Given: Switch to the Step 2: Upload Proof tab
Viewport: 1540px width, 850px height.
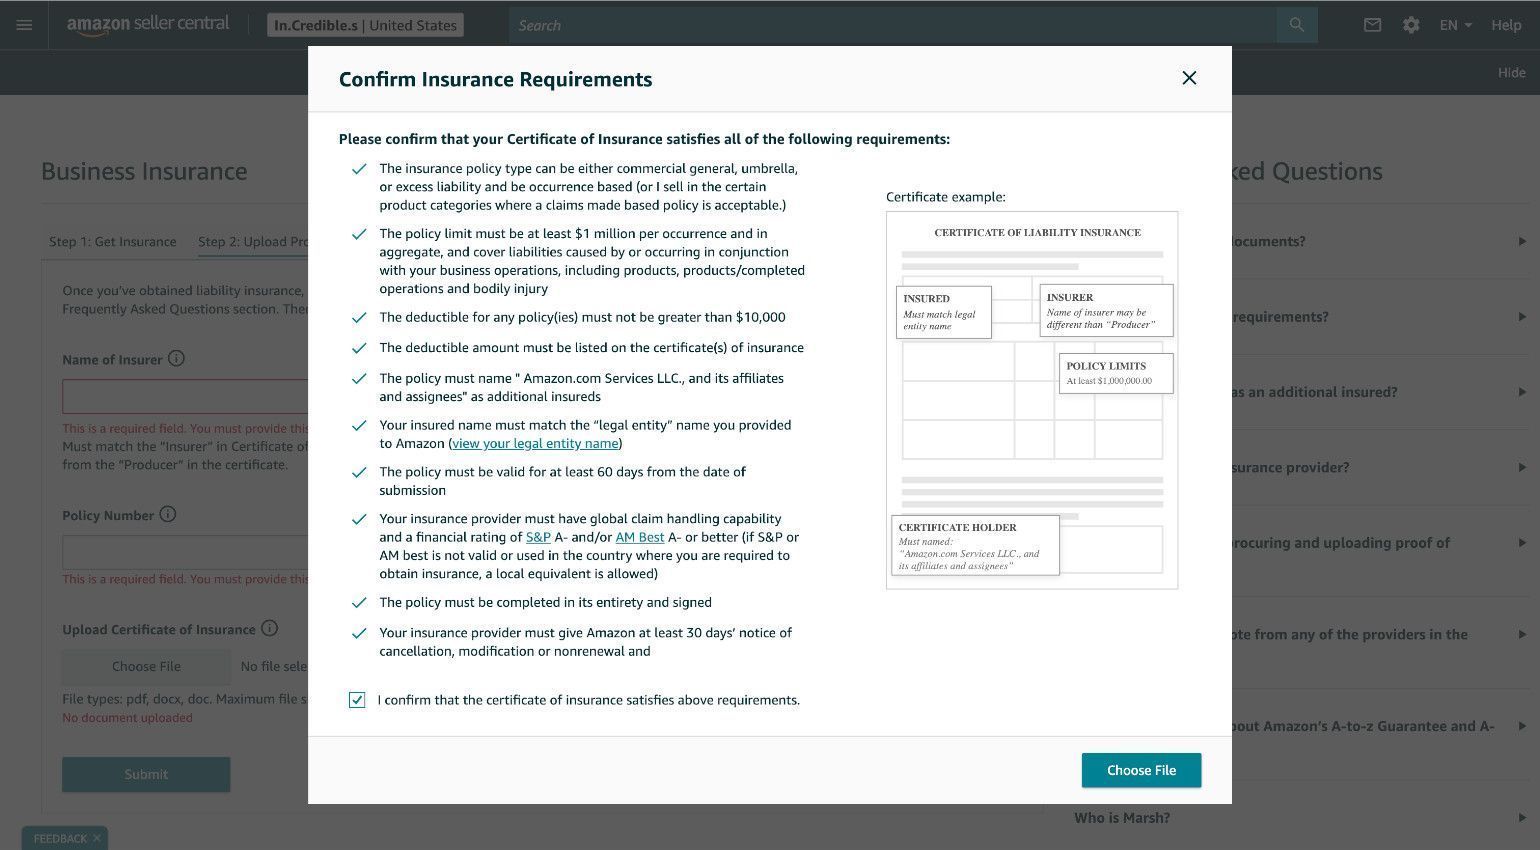Looking at the screenshot, I should pos(248,241).
